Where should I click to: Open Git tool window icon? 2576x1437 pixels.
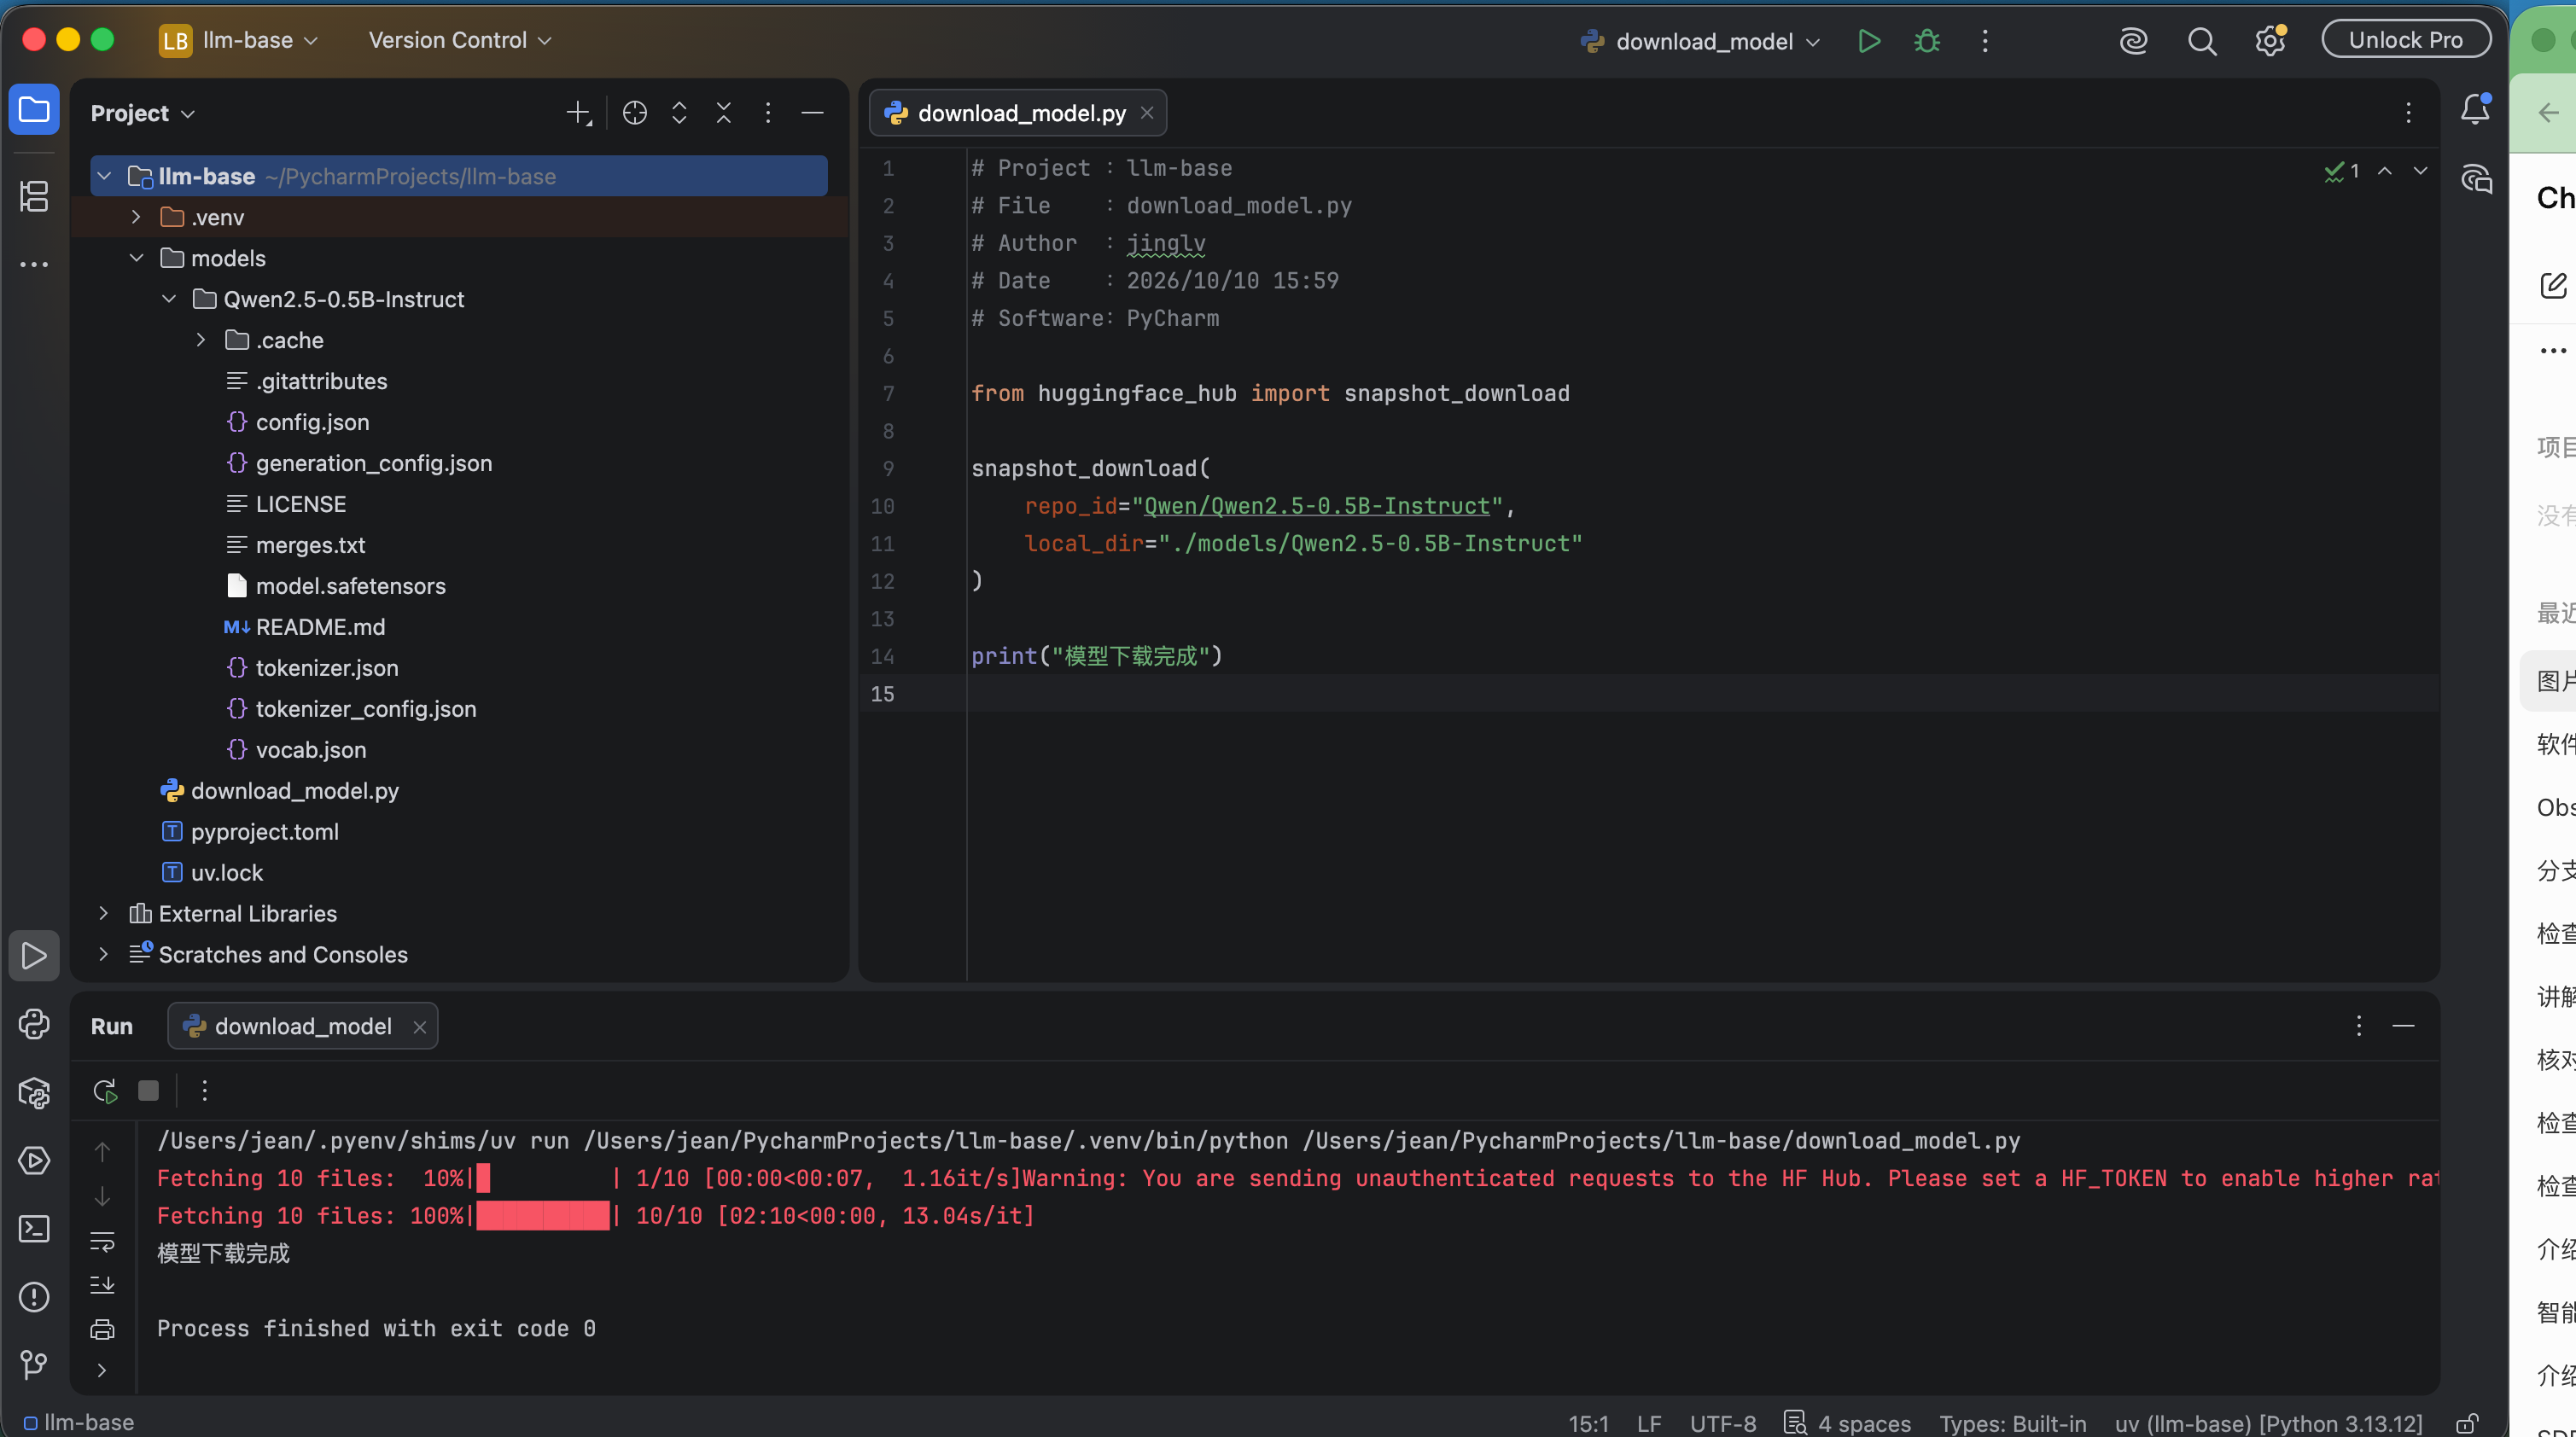tap(34, 1365)
